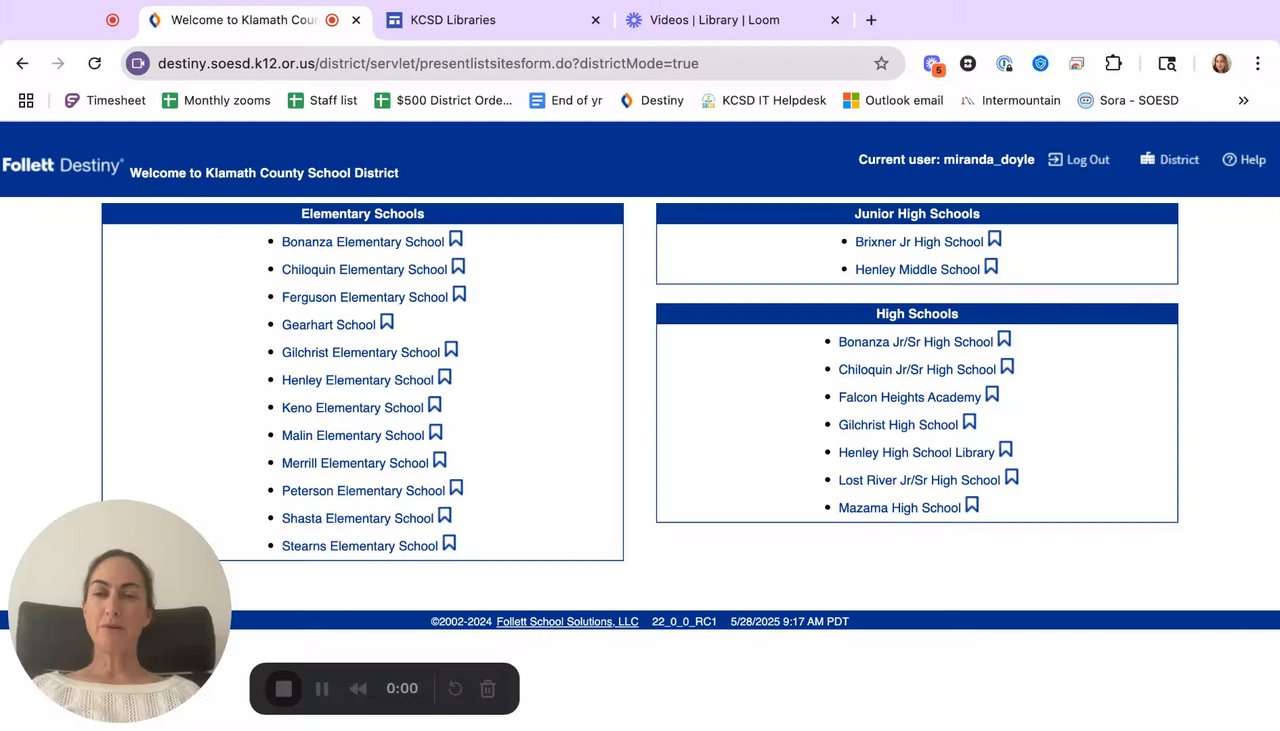1280x731 pixels.
Task: Delete the Loom recording trash icon
Action: tap(488, 688)
